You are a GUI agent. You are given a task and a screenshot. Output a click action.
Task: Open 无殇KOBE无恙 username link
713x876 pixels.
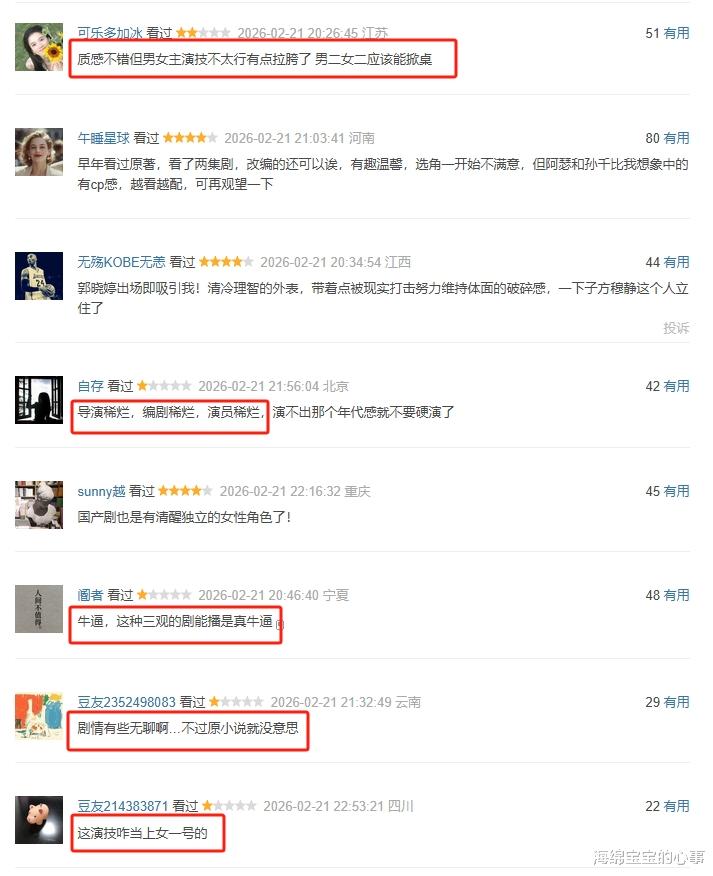point(121,262)
